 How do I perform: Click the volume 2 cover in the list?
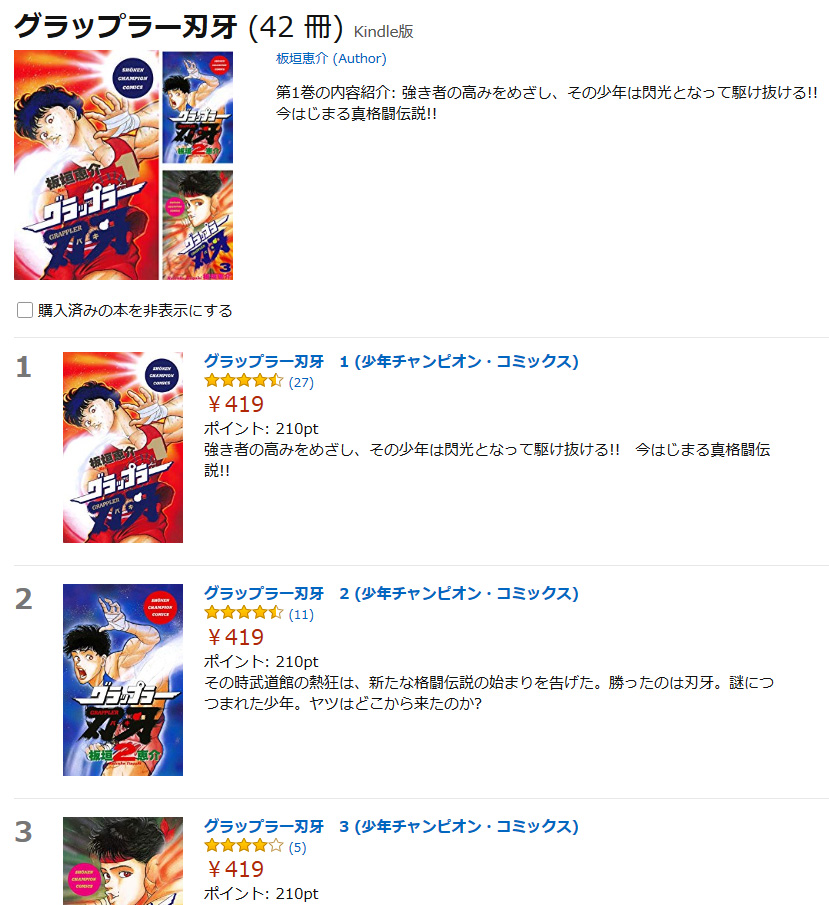tap(123, 680)
